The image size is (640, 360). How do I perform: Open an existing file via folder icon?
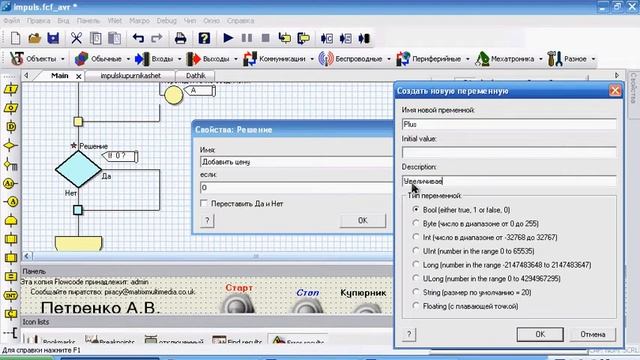pyautogui.click(x=35, y=38)
